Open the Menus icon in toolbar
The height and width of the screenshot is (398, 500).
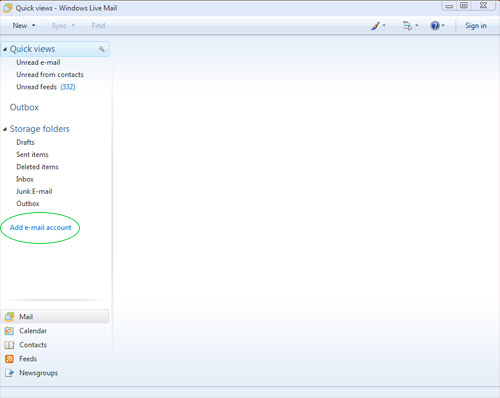click(407, 26)
